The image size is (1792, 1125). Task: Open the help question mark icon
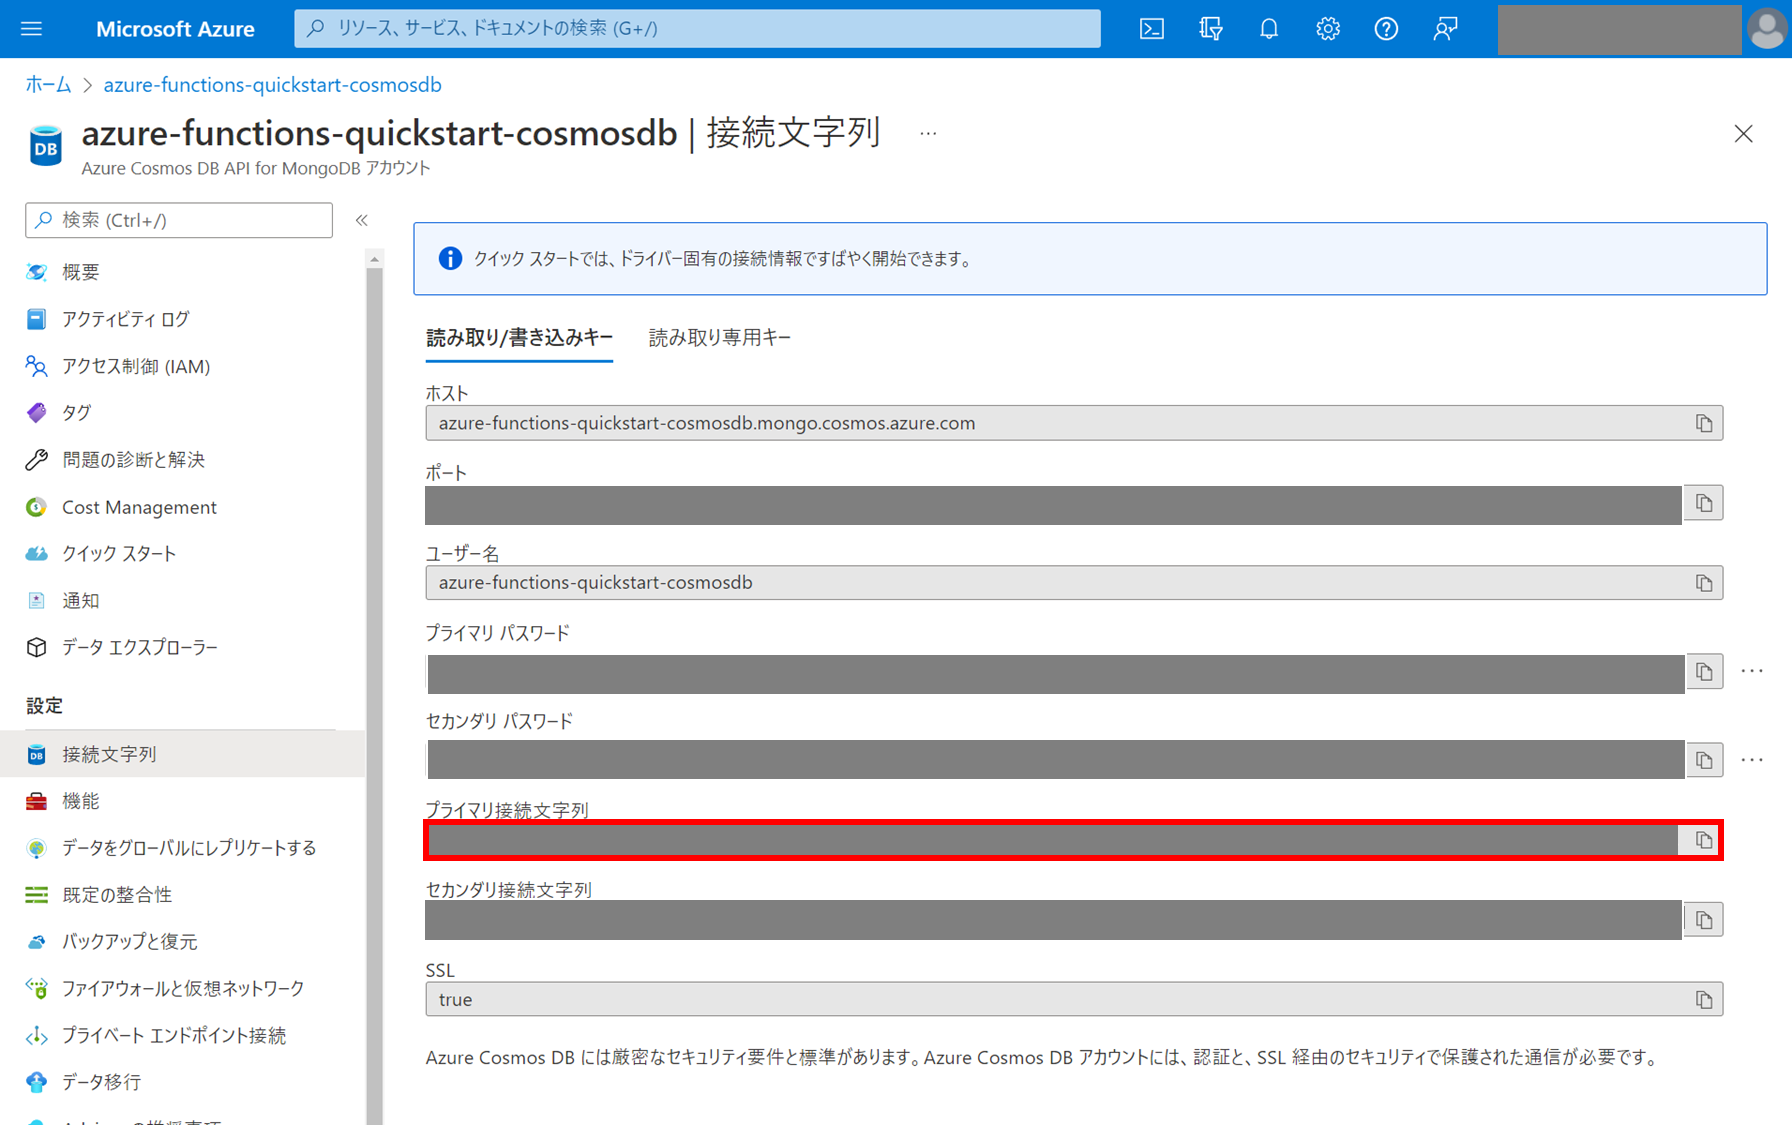[x=1385, y=29]
